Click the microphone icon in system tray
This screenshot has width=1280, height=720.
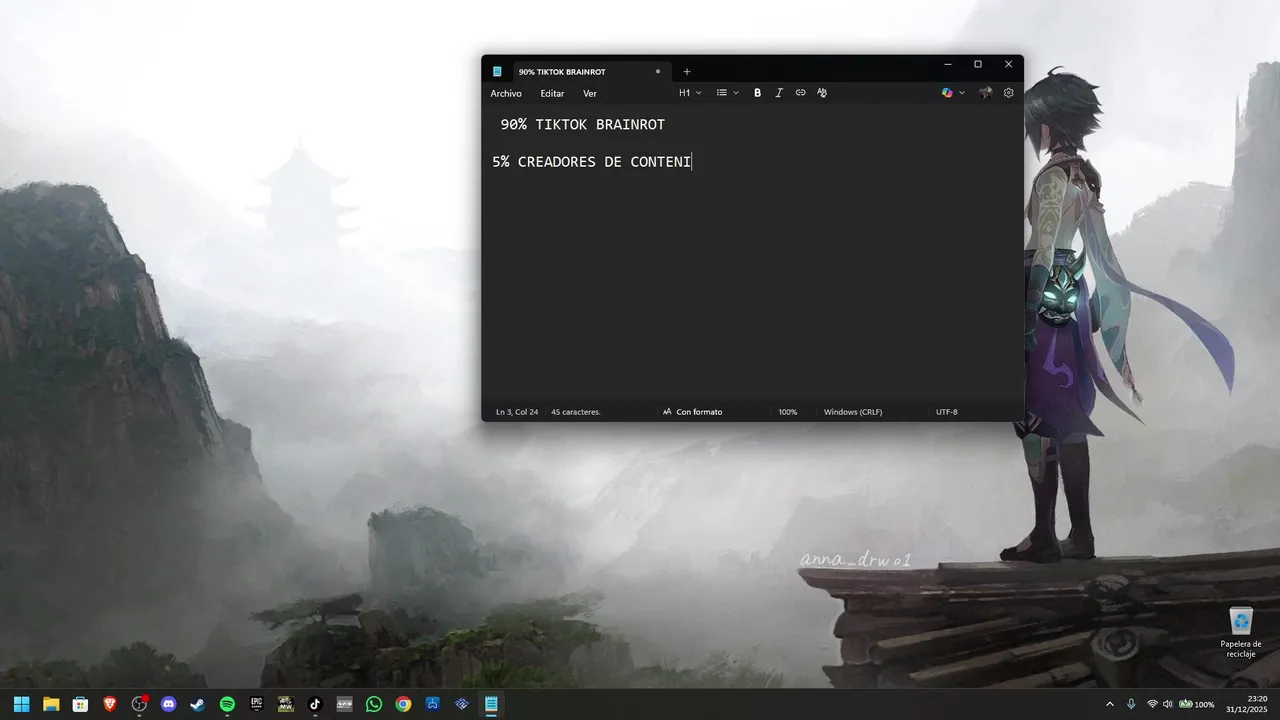click(x=1131, y=704)
